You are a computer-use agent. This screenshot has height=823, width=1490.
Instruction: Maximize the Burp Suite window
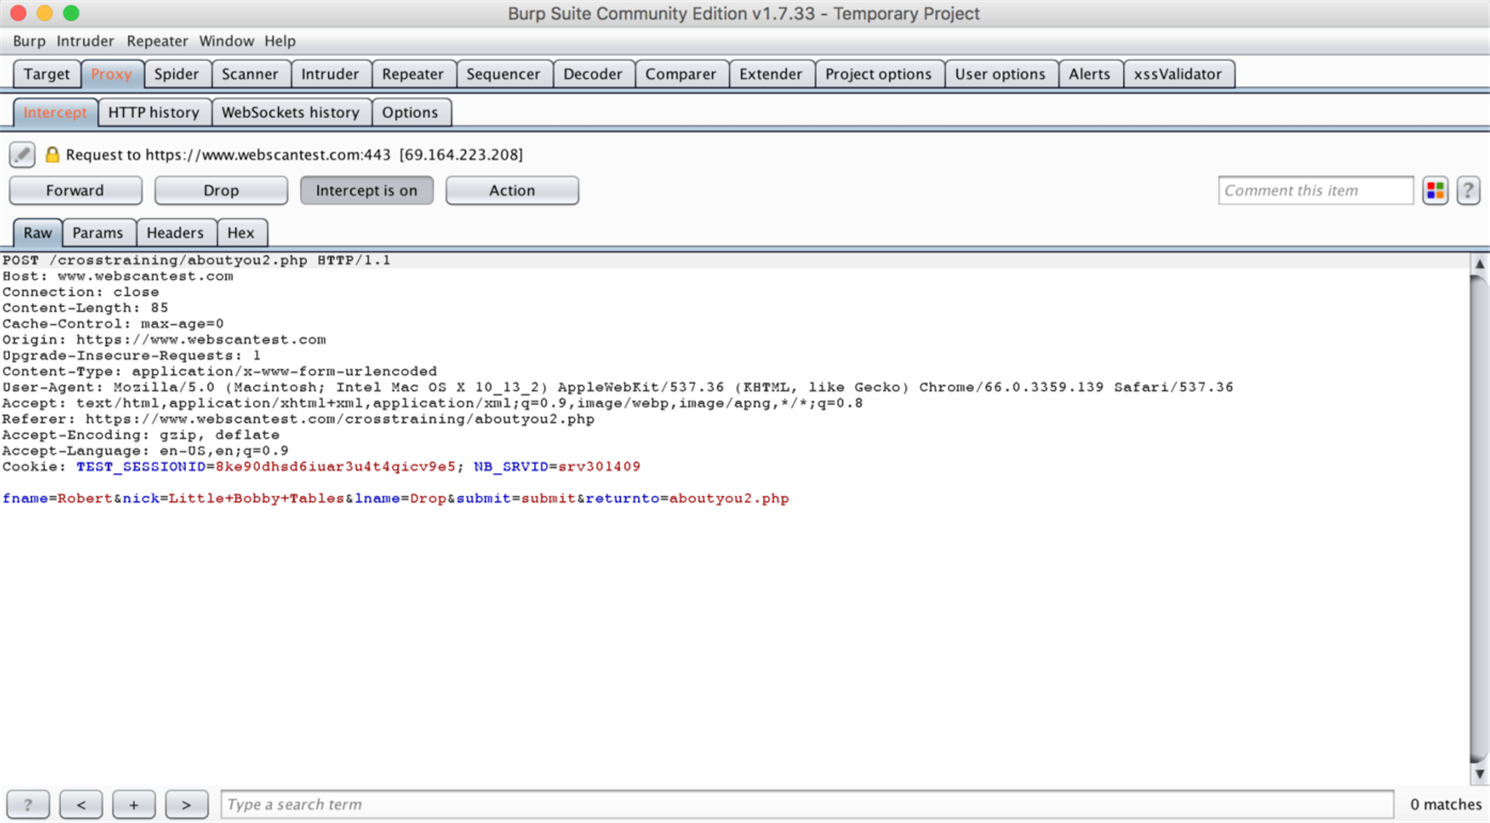[71, 13]
